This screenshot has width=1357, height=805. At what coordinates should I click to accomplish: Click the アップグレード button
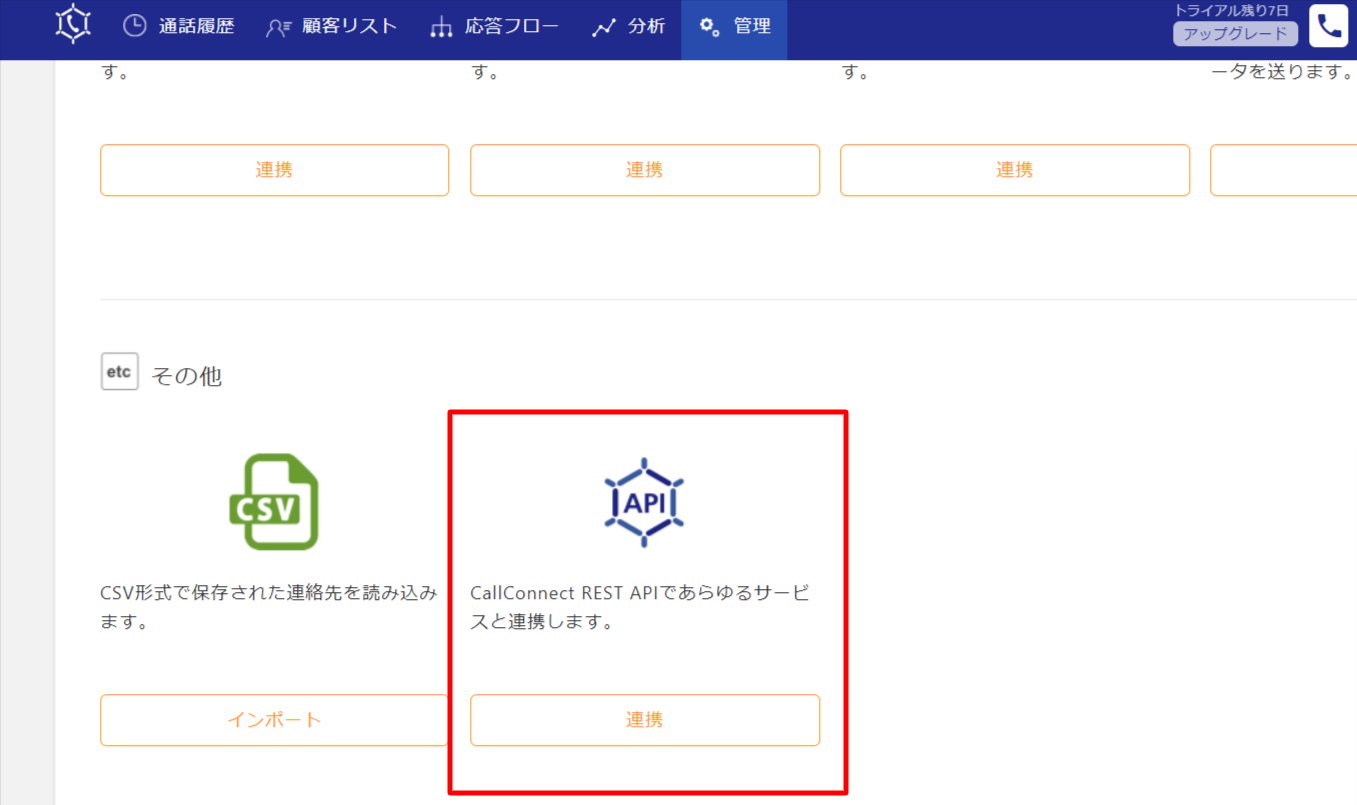point(1236,33)
